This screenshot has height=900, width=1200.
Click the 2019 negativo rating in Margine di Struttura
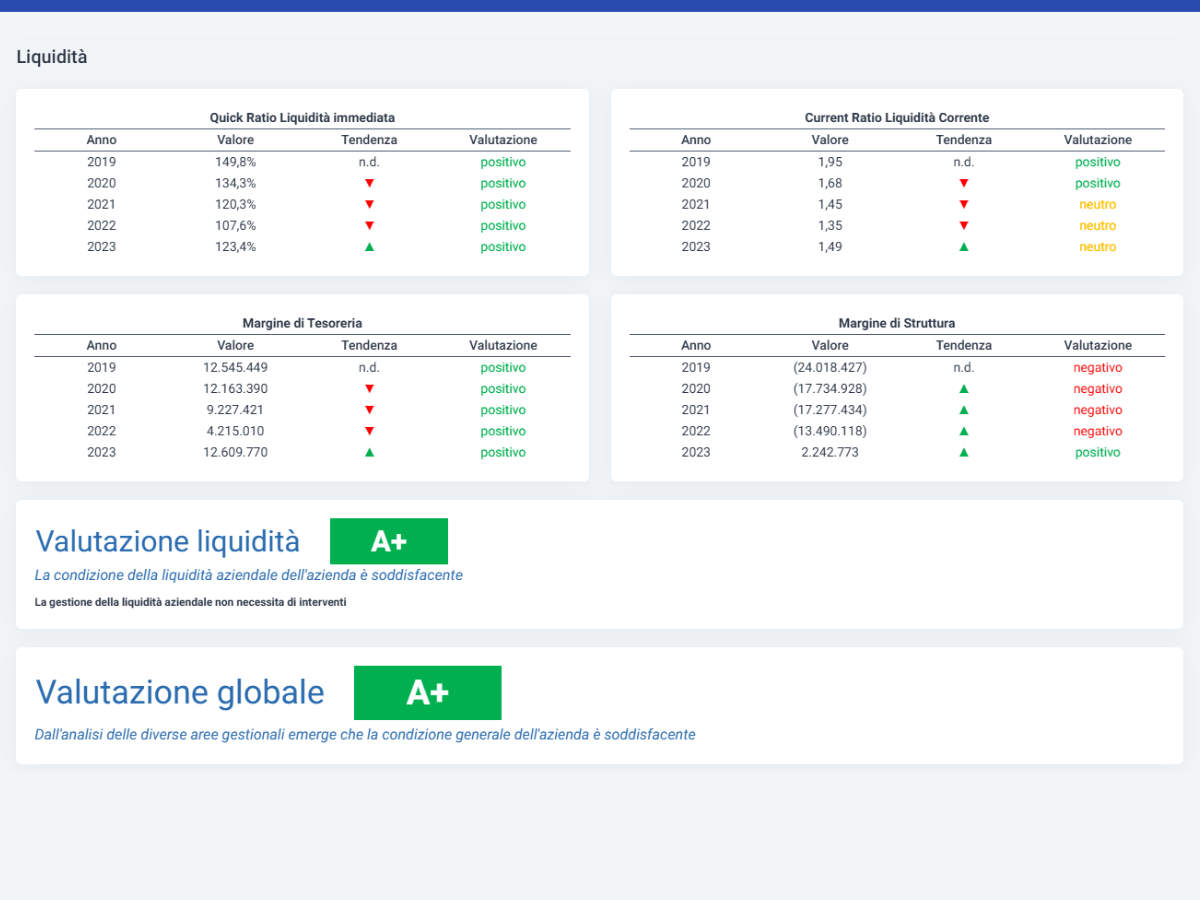point(1098,367)
